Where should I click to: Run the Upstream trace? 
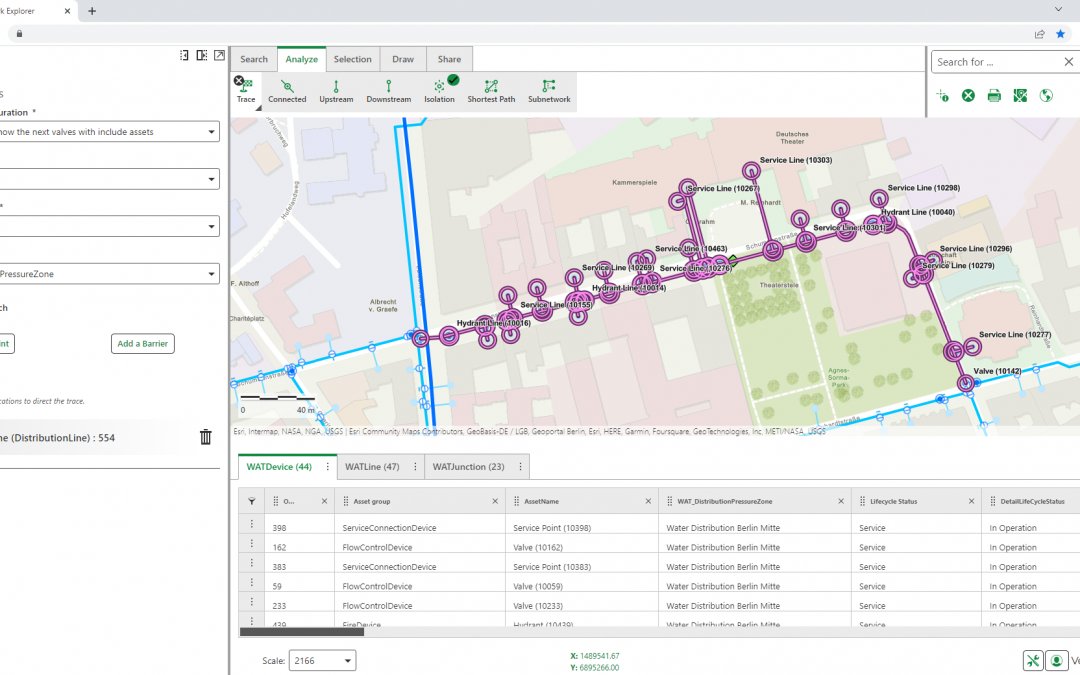coord(336,90)
